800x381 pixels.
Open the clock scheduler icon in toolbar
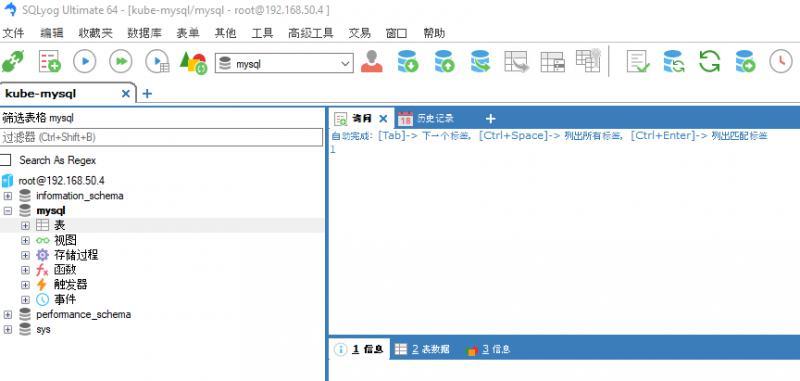click(781, 62)
